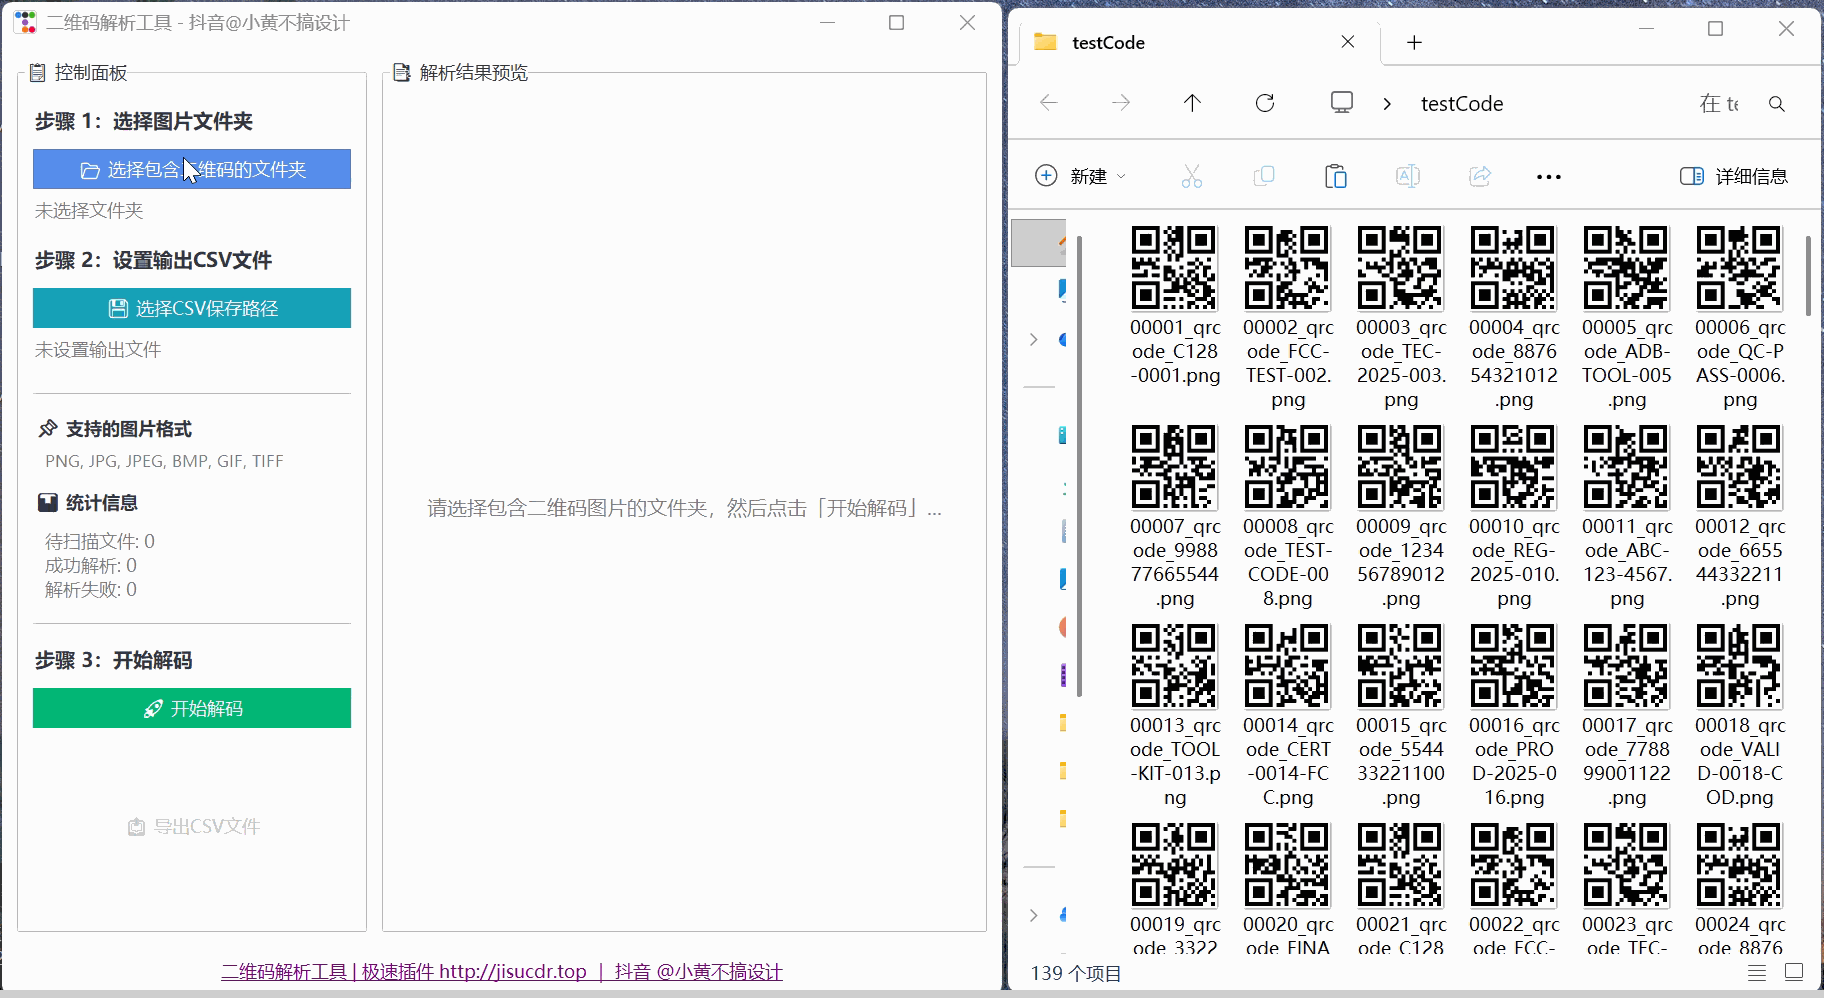
Task: Click 选择包含二维码的文件夹 button
Action: [x=192, y=169]
